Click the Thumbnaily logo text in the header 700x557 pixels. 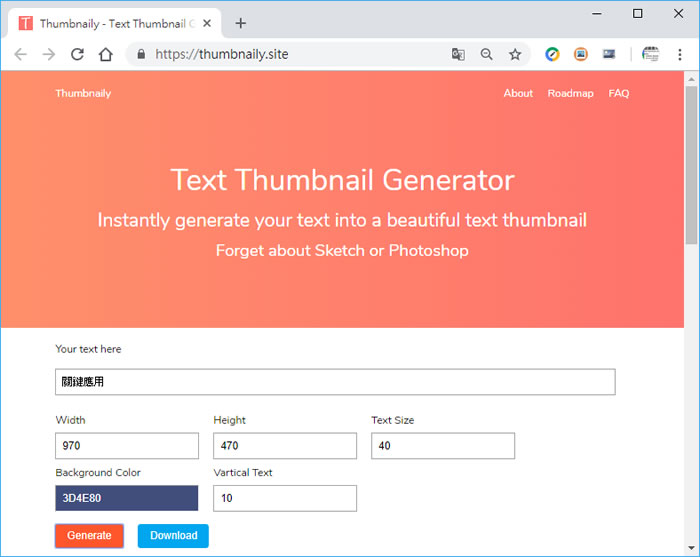(83, 93)
